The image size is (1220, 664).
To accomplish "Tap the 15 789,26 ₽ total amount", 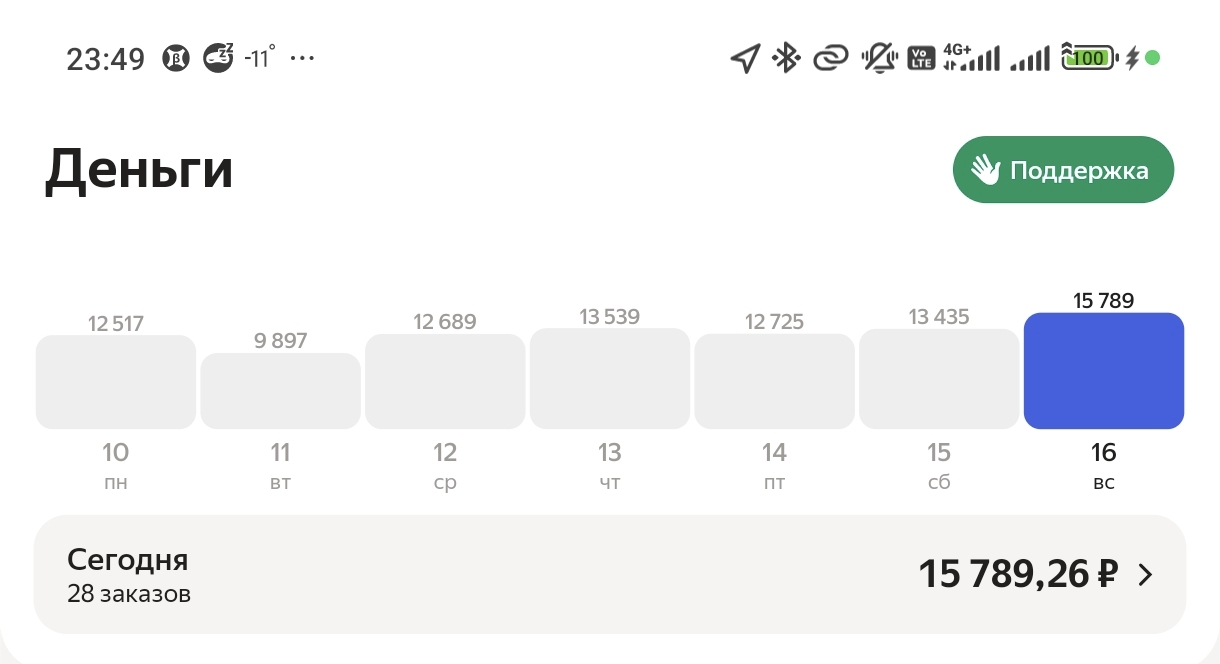I will click(x=1018, y=574).
